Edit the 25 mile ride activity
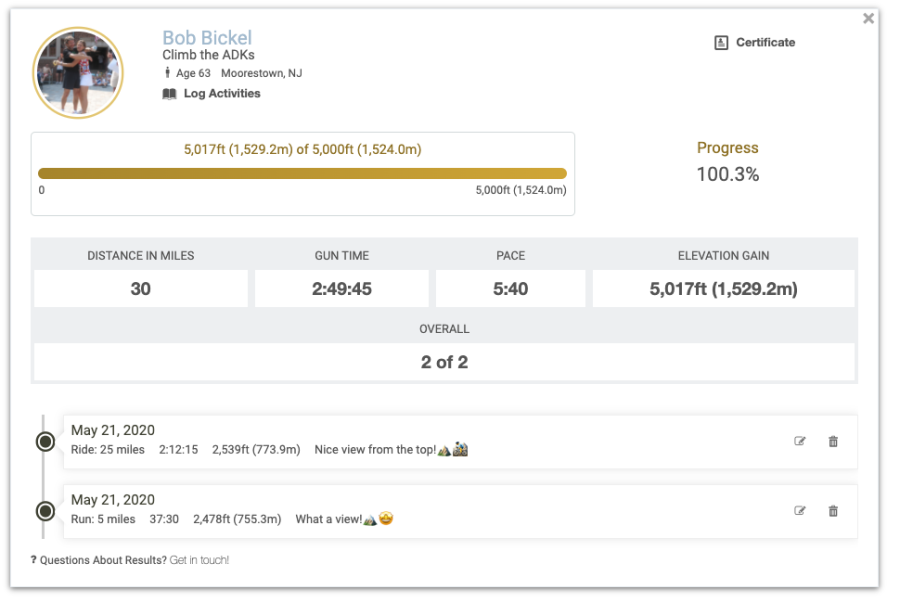The height and width of the screenshot is (615, 900). (800, 441)
